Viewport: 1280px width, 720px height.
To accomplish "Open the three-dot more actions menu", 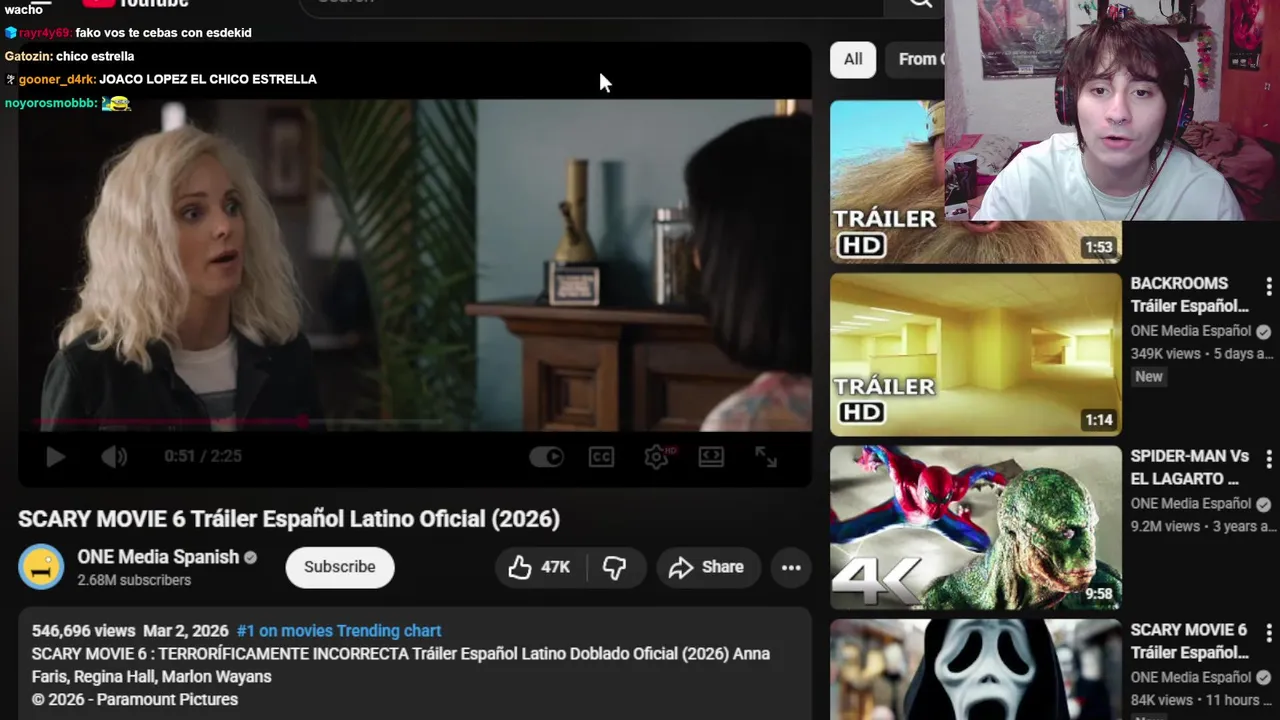I will (x=791, y=567).
